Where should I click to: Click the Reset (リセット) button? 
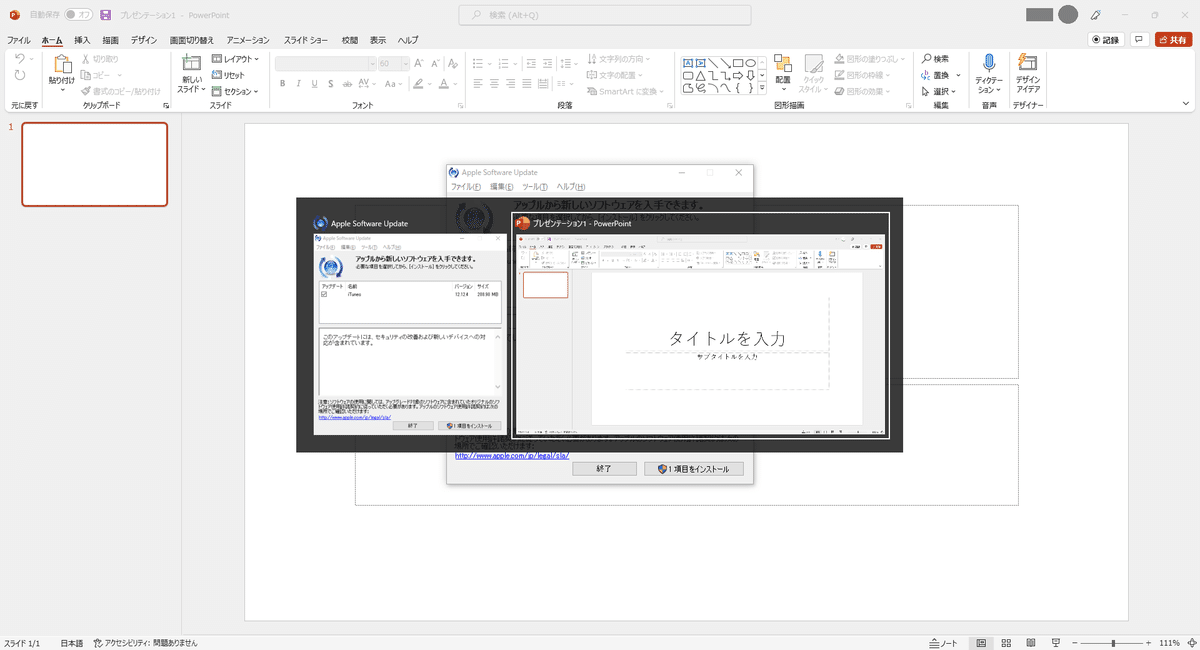click(x=229, y=75)
